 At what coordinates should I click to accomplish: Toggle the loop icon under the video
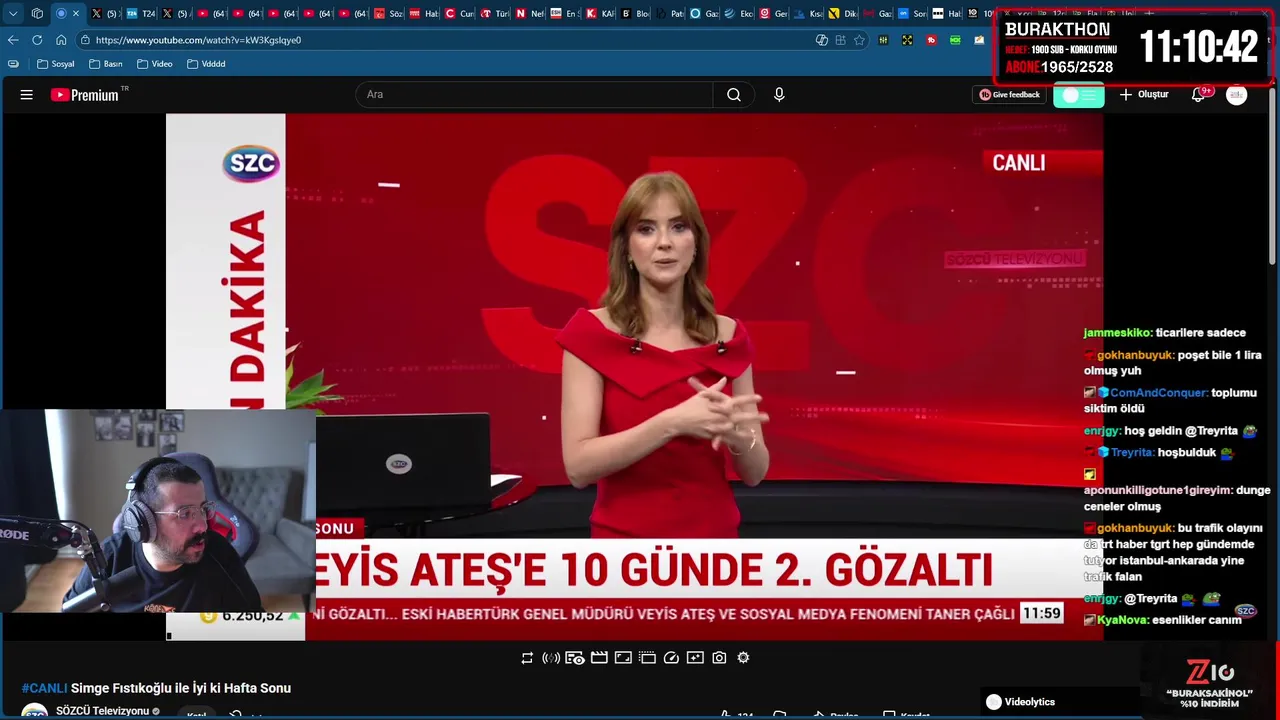[x=527, y=658]
